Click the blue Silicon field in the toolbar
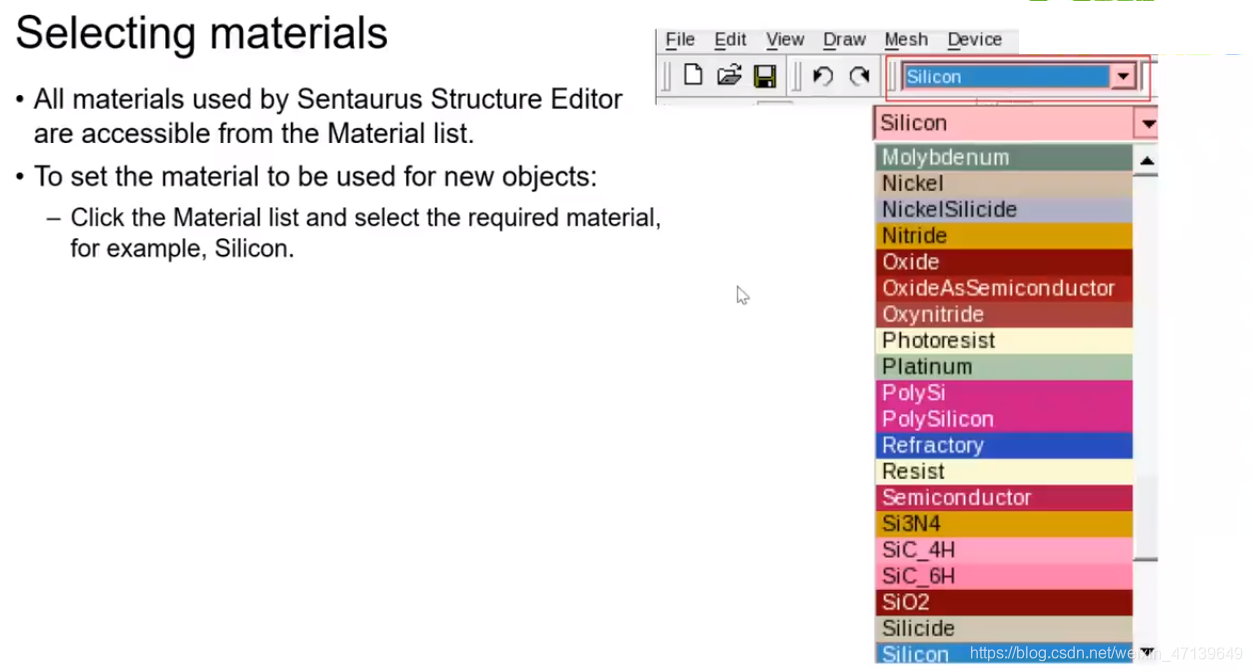Image resolution: width=1252 pixels, height=672 pixels. pyautogui.click(x=1006, y=77)
